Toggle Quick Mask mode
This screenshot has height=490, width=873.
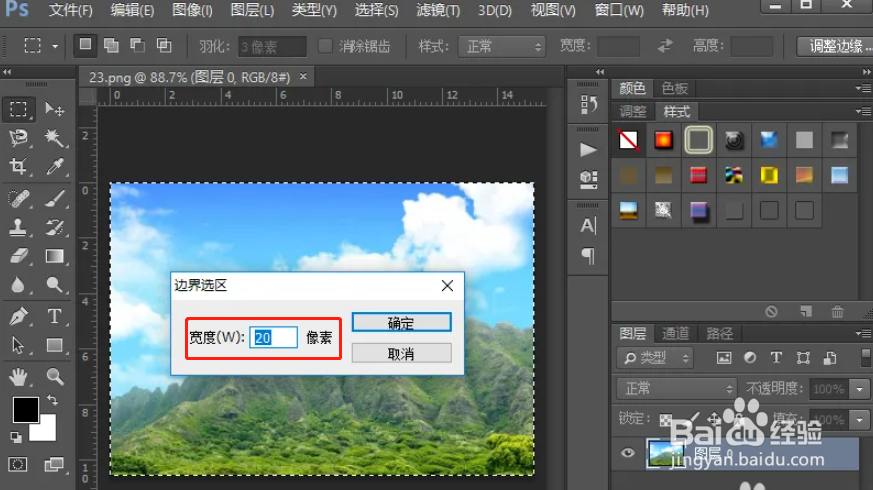point(18,464)
